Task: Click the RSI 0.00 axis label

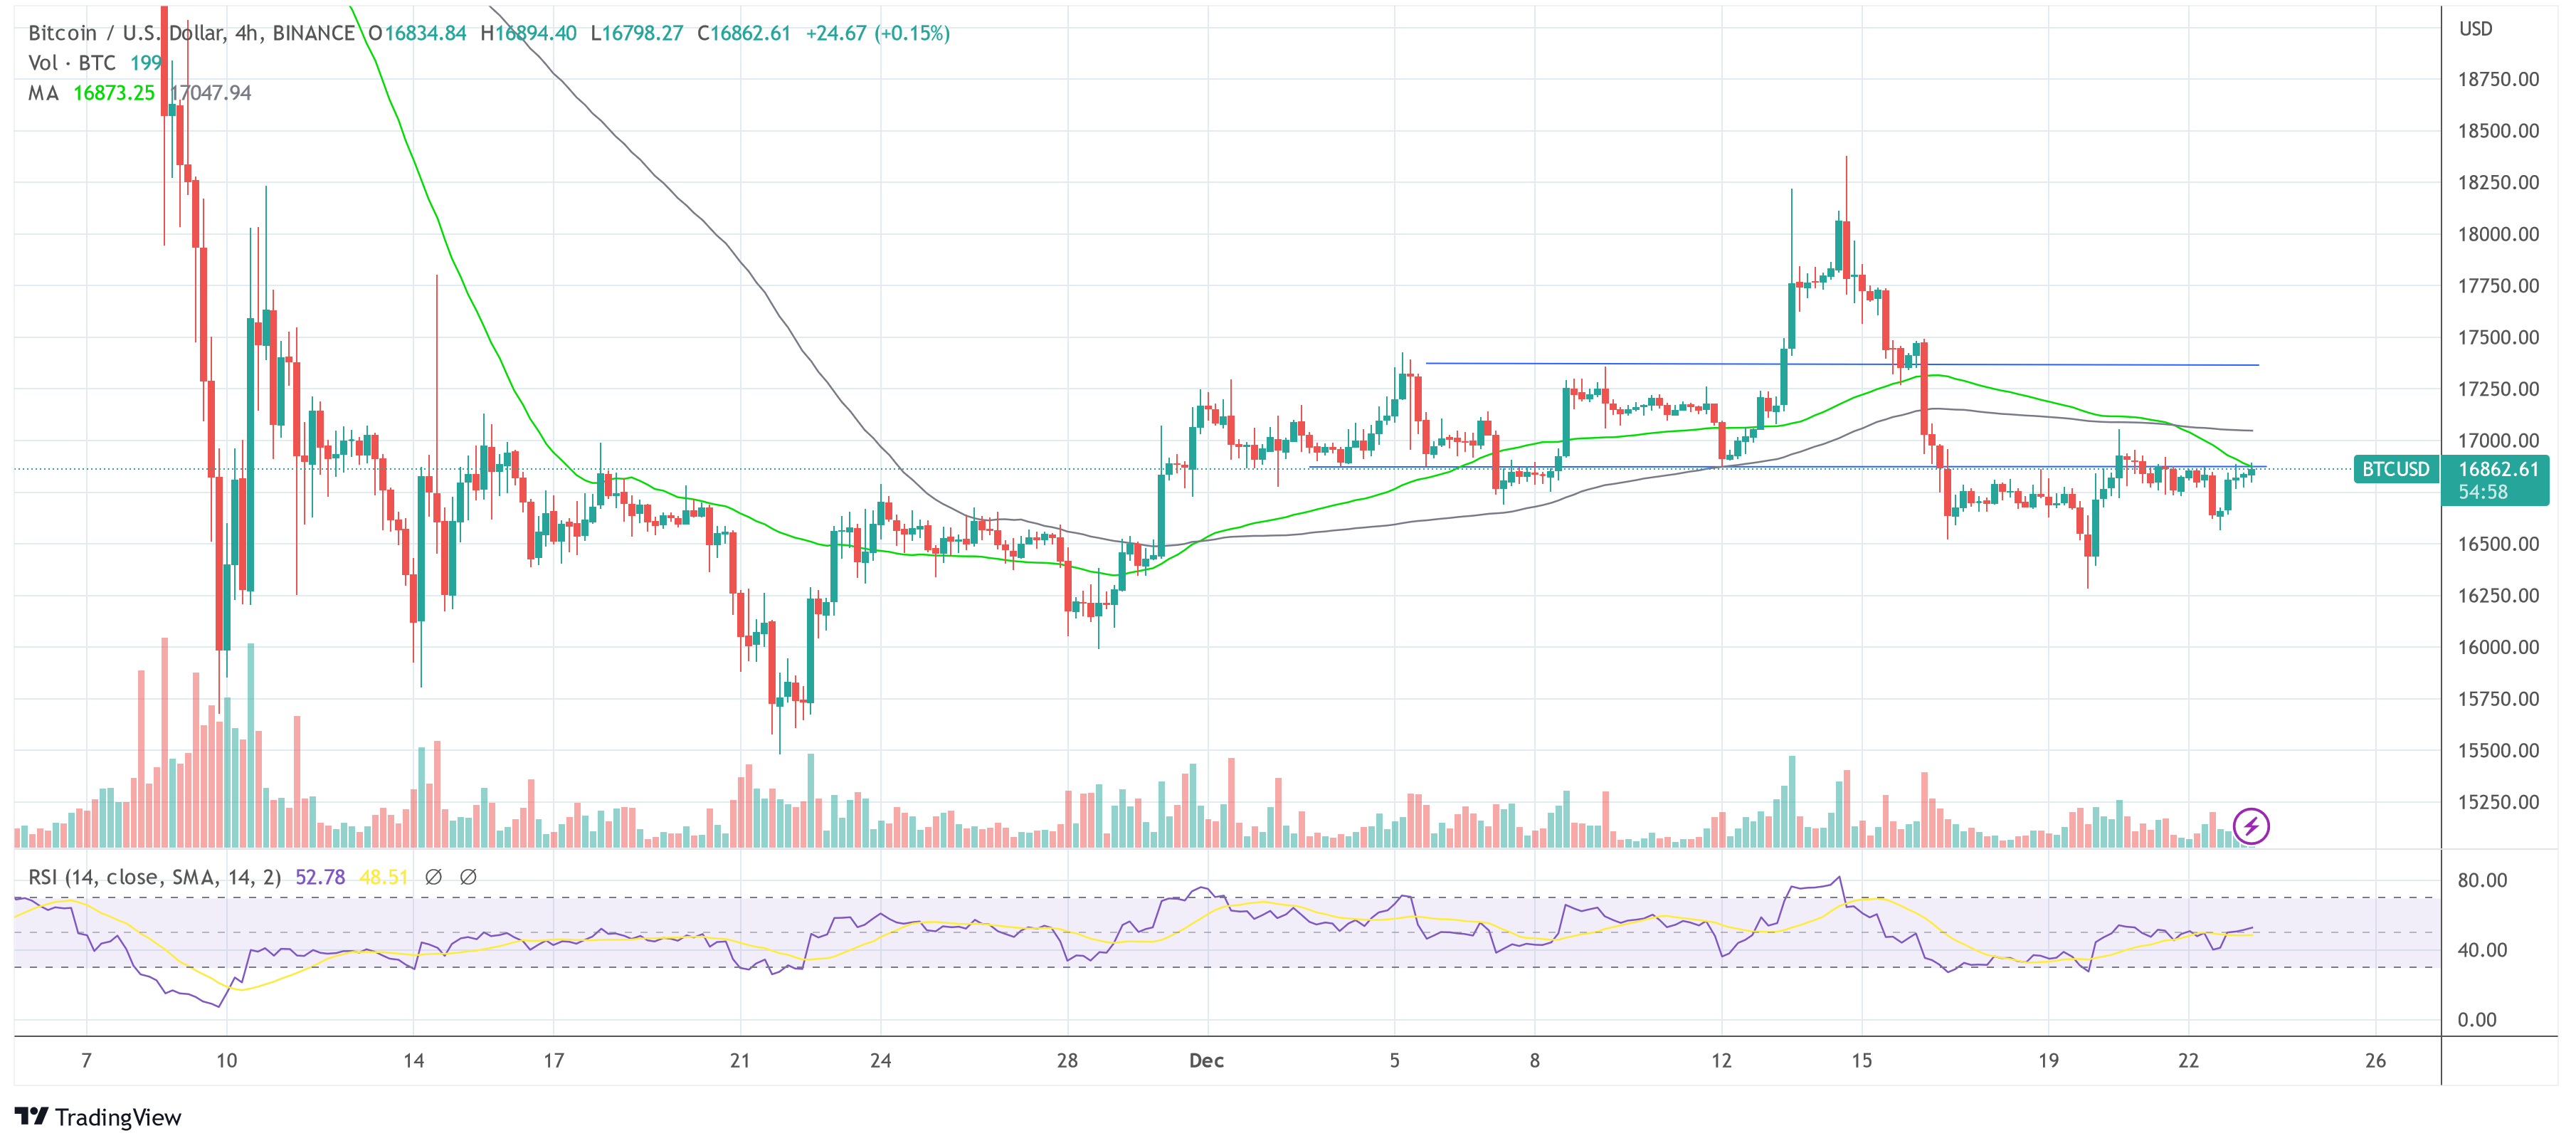Action: [x=2477, y=1020]
